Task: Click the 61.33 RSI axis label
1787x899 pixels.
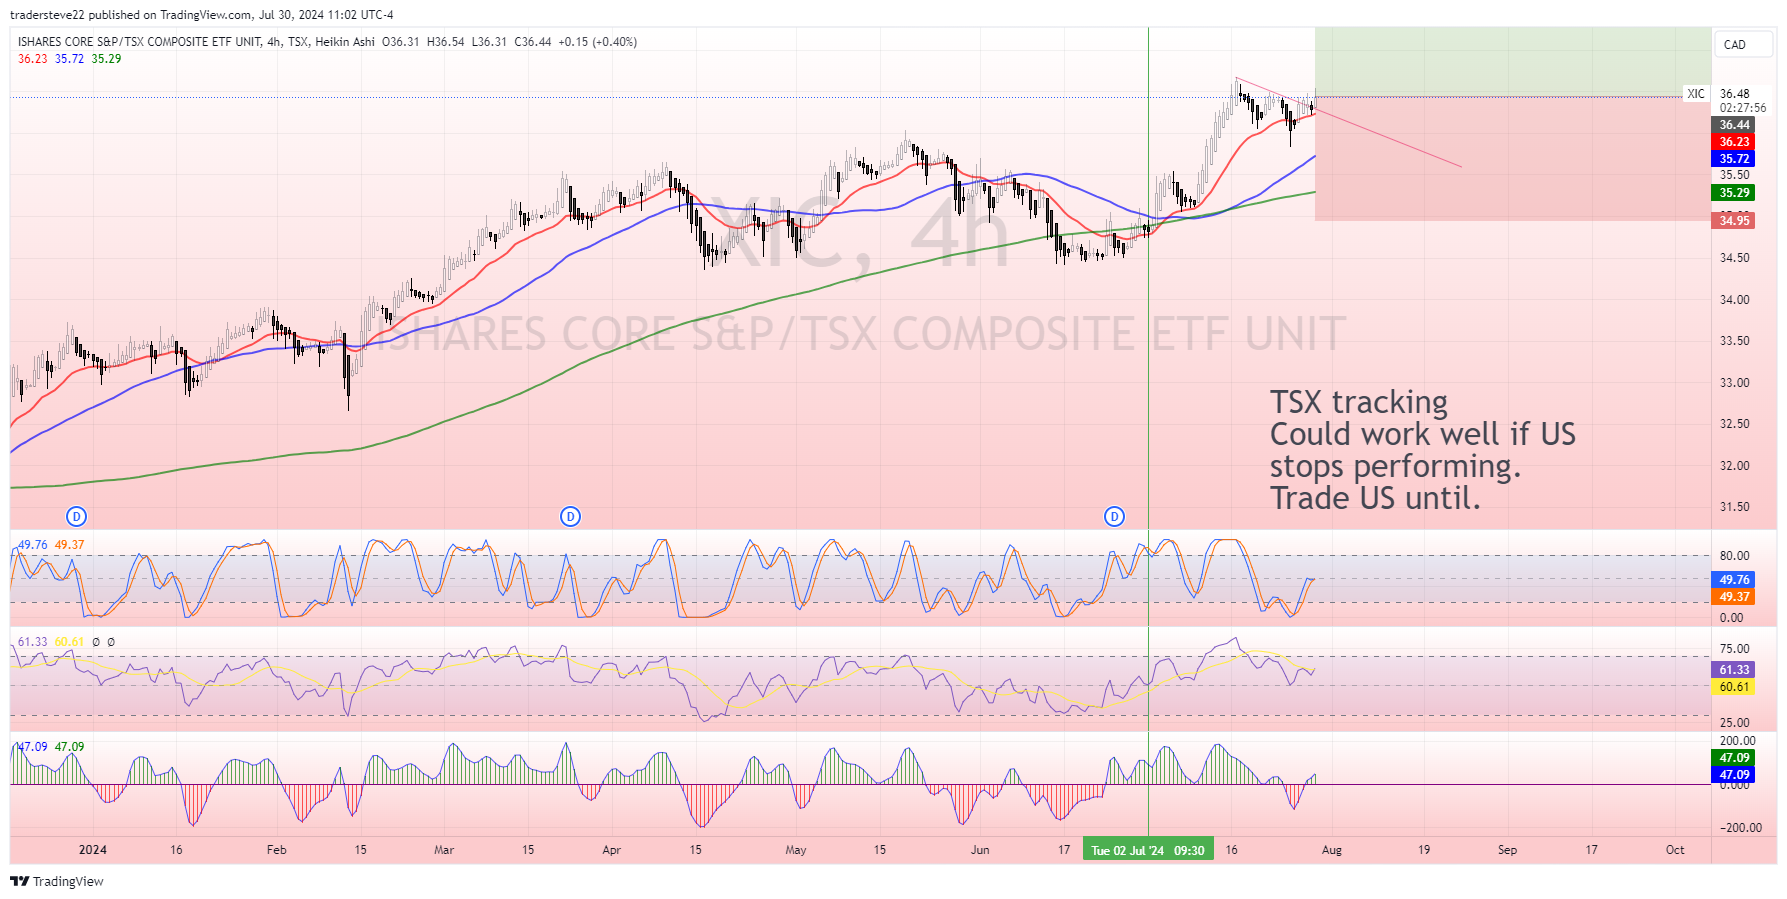Action: click(x=1734, y=670)
